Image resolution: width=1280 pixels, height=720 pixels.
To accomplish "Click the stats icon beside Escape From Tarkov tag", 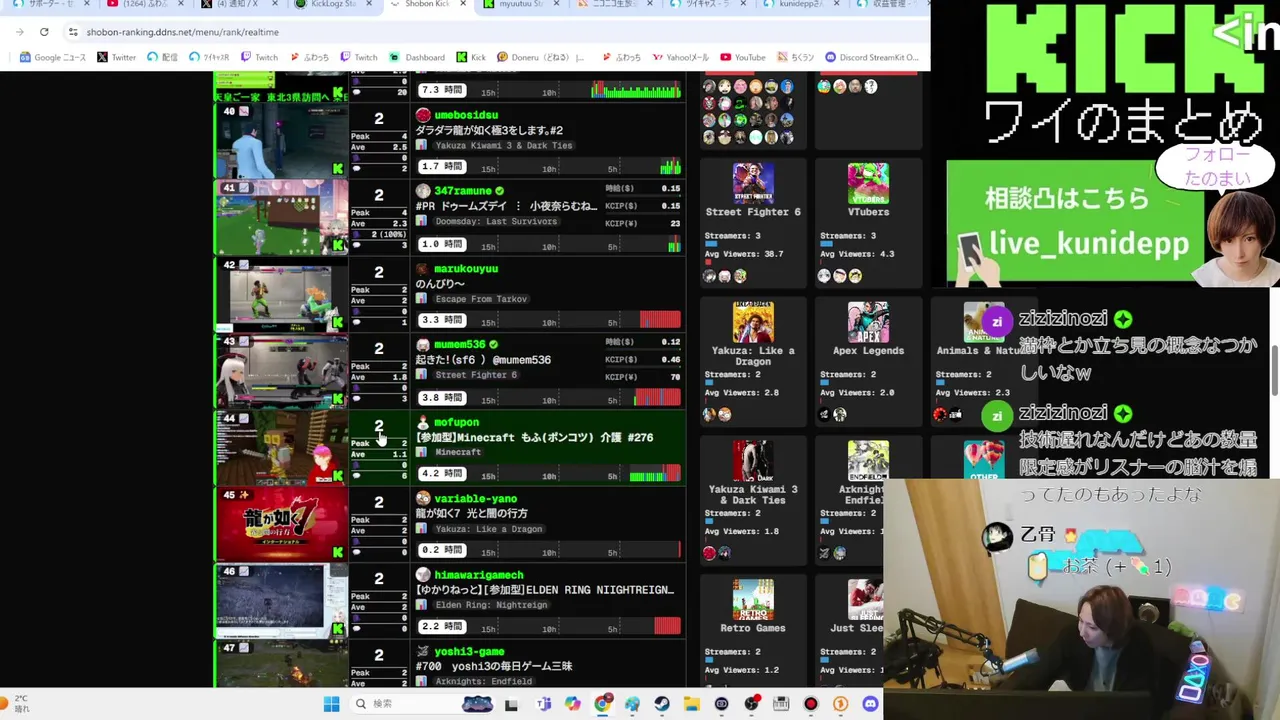I will click(x=422, y=299).
